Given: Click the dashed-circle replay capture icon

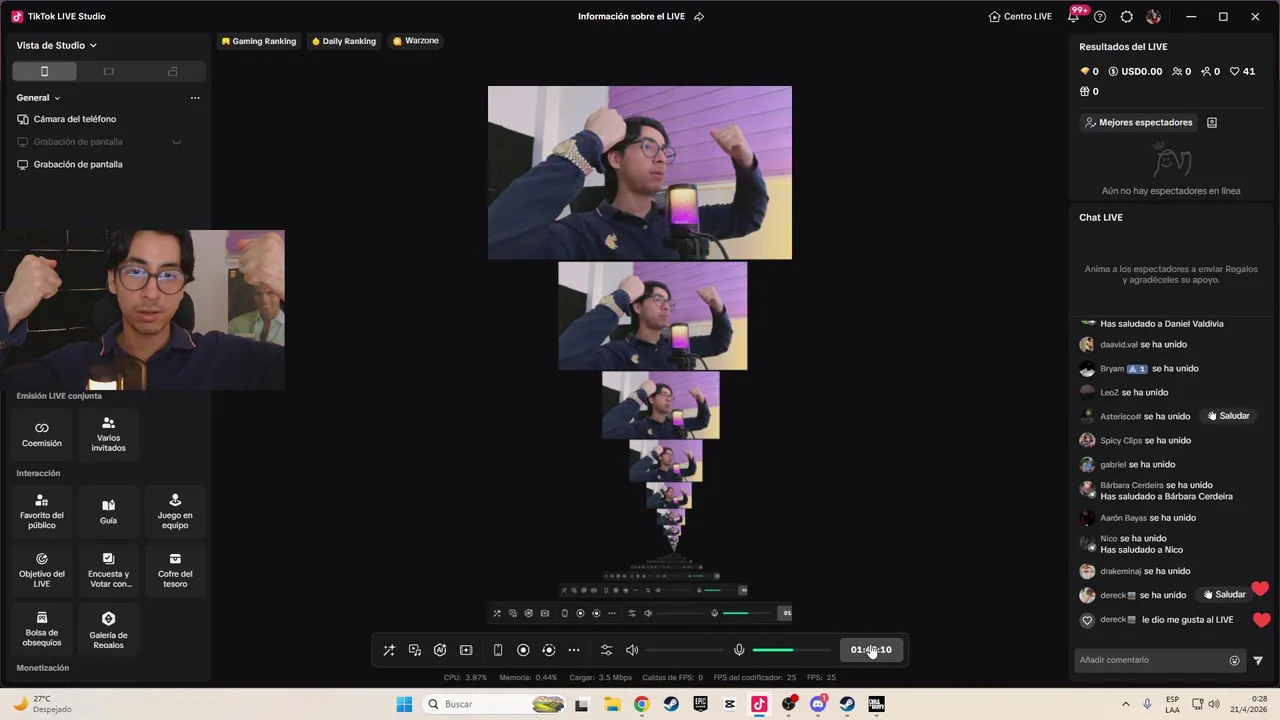Looking at the screenshot, I should click(548, 650).
